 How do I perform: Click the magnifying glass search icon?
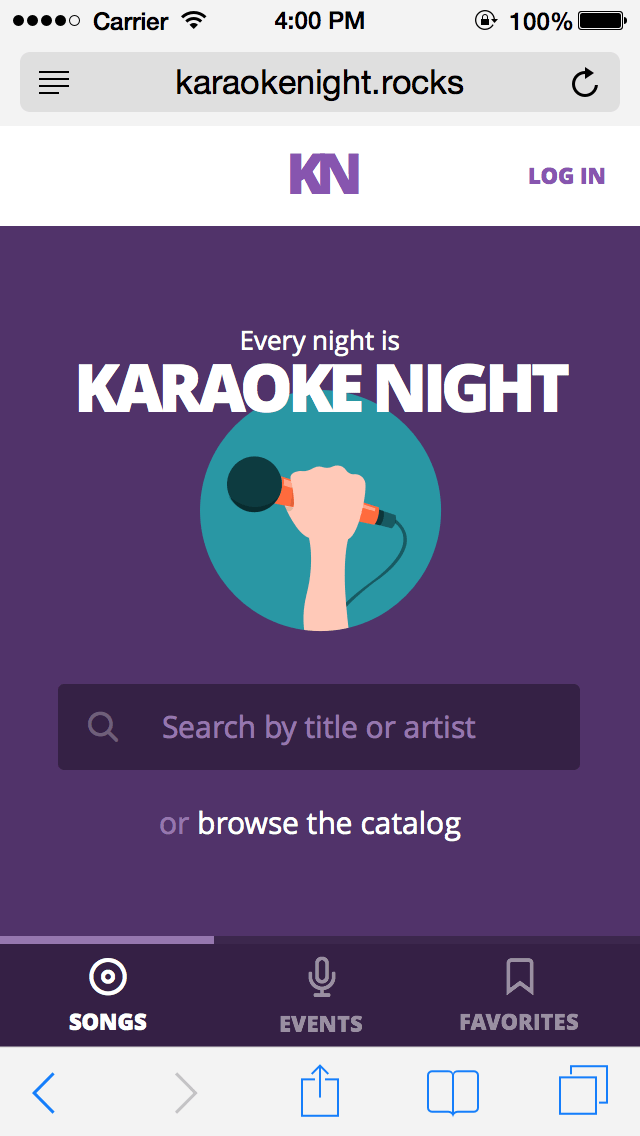[103, 727]
